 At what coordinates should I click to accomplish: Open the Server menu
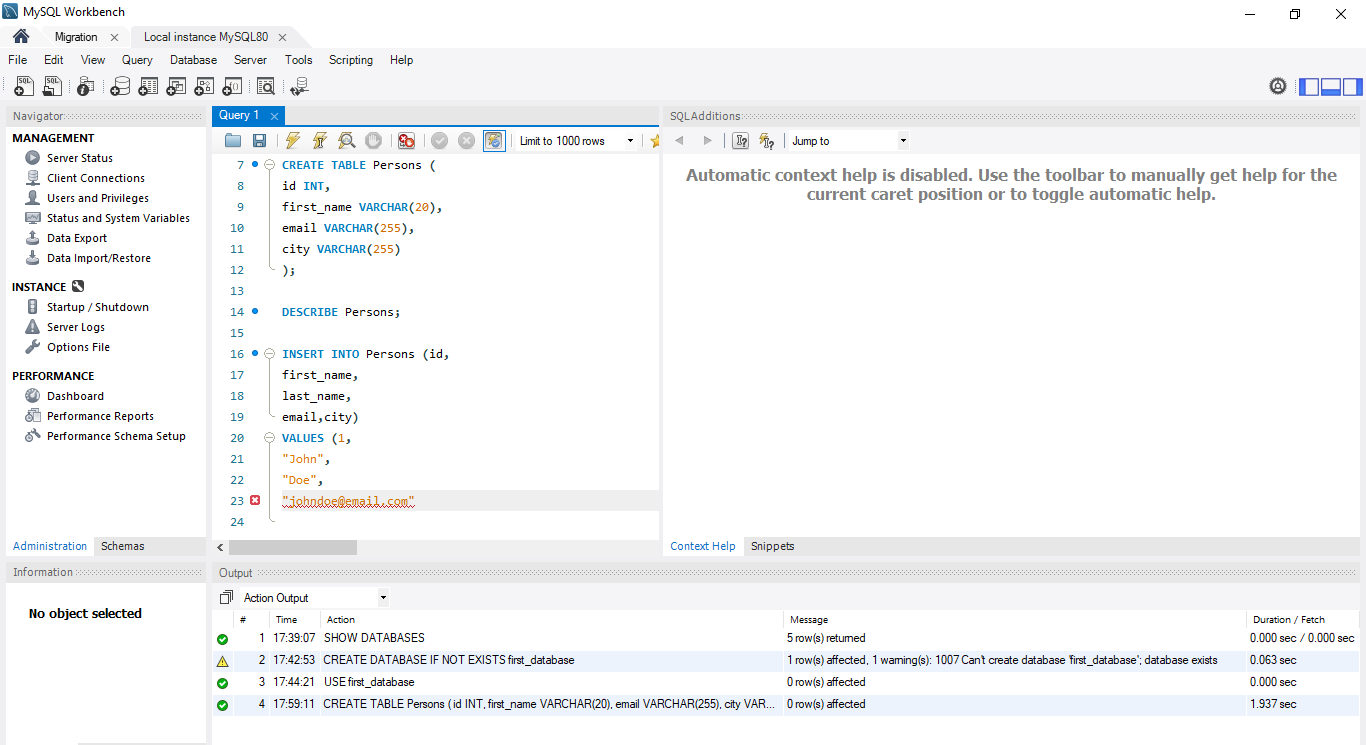pyautogui.click(x=250, y=60)
